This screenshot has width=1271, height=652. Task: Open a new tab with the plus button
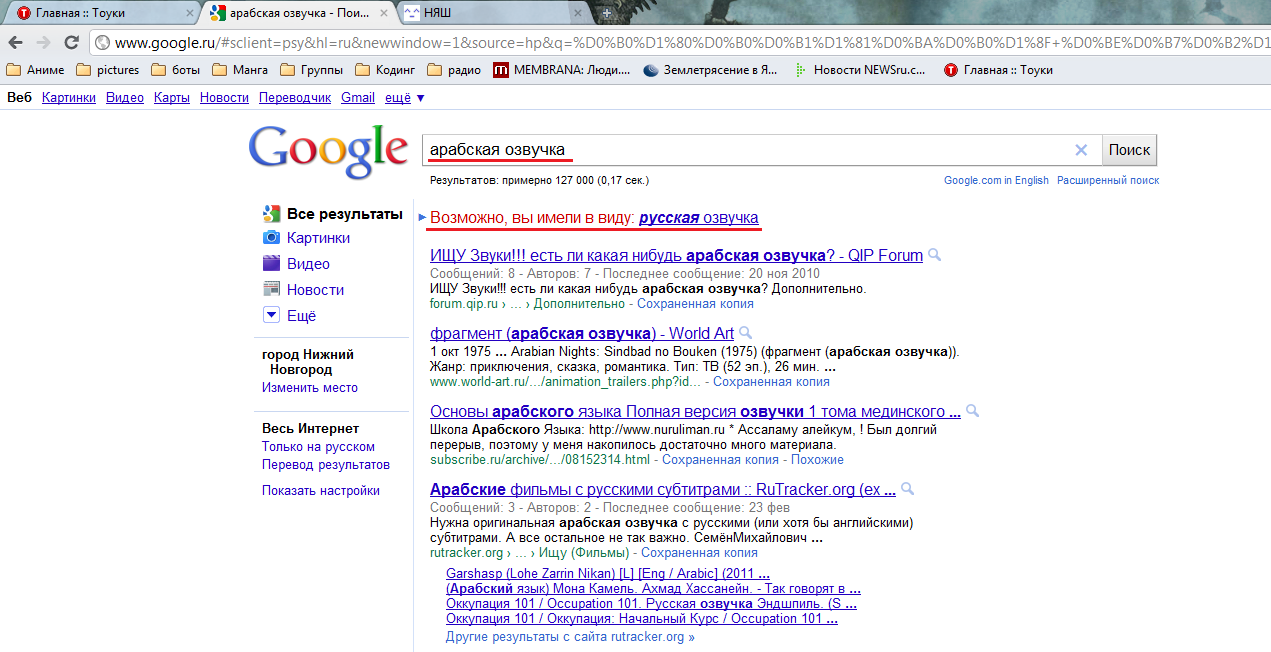(605, 13)
